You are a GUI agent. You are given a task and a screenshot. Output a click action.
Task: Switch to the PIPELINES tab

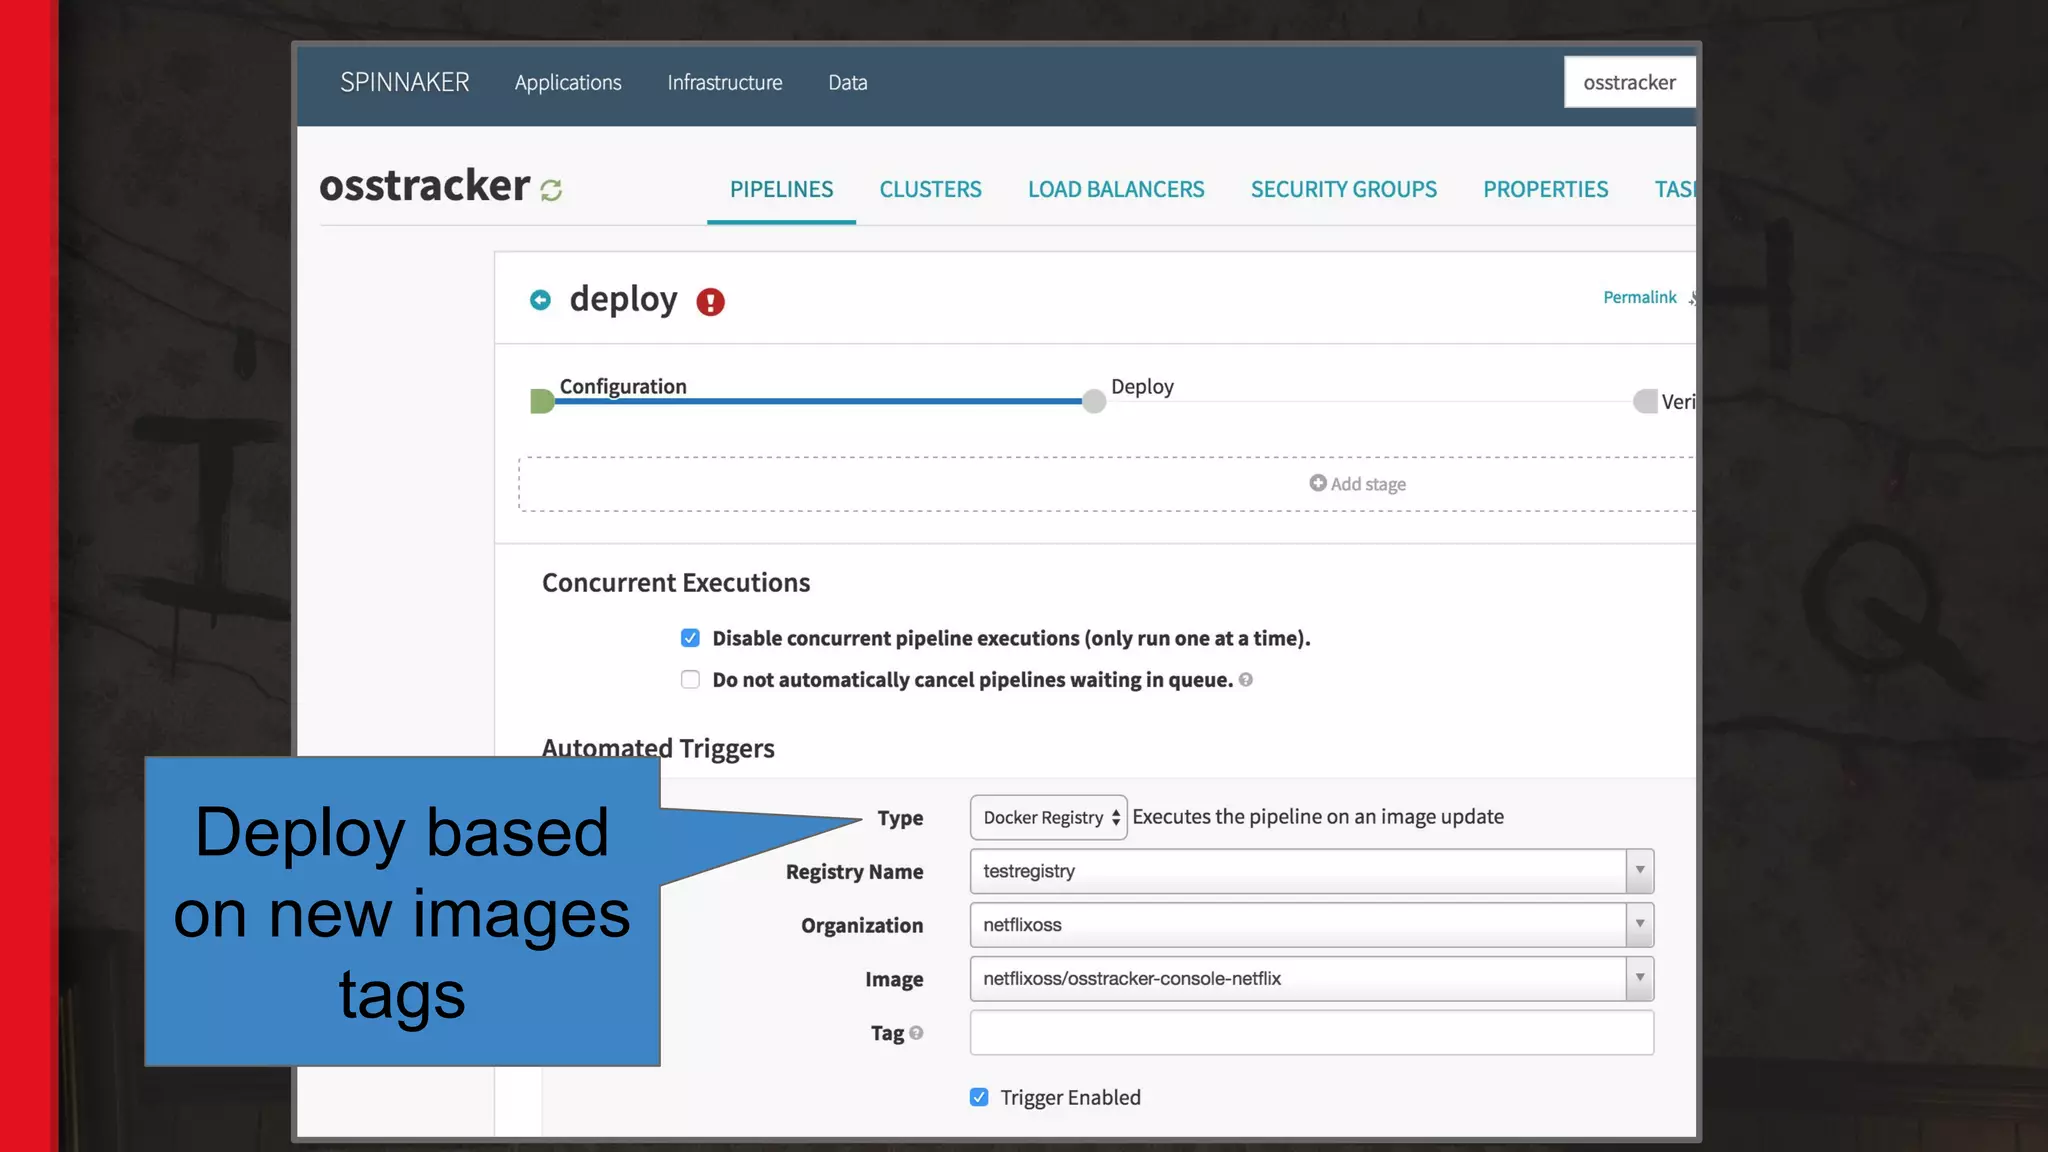pos(781,189)
